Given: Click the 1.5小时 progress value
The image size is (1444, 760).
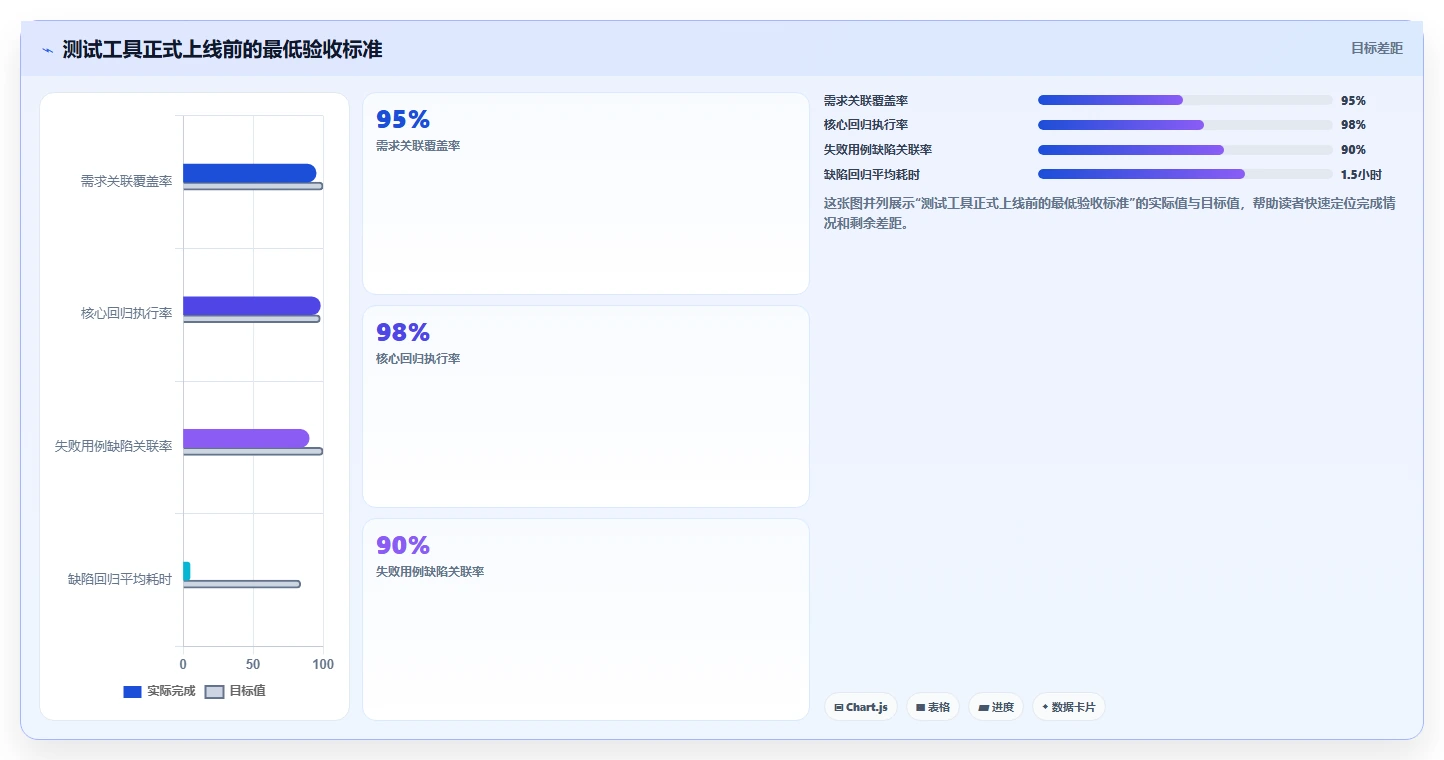Looking at the screenshot, I should pyautogui.click(x=1361, y=175).
